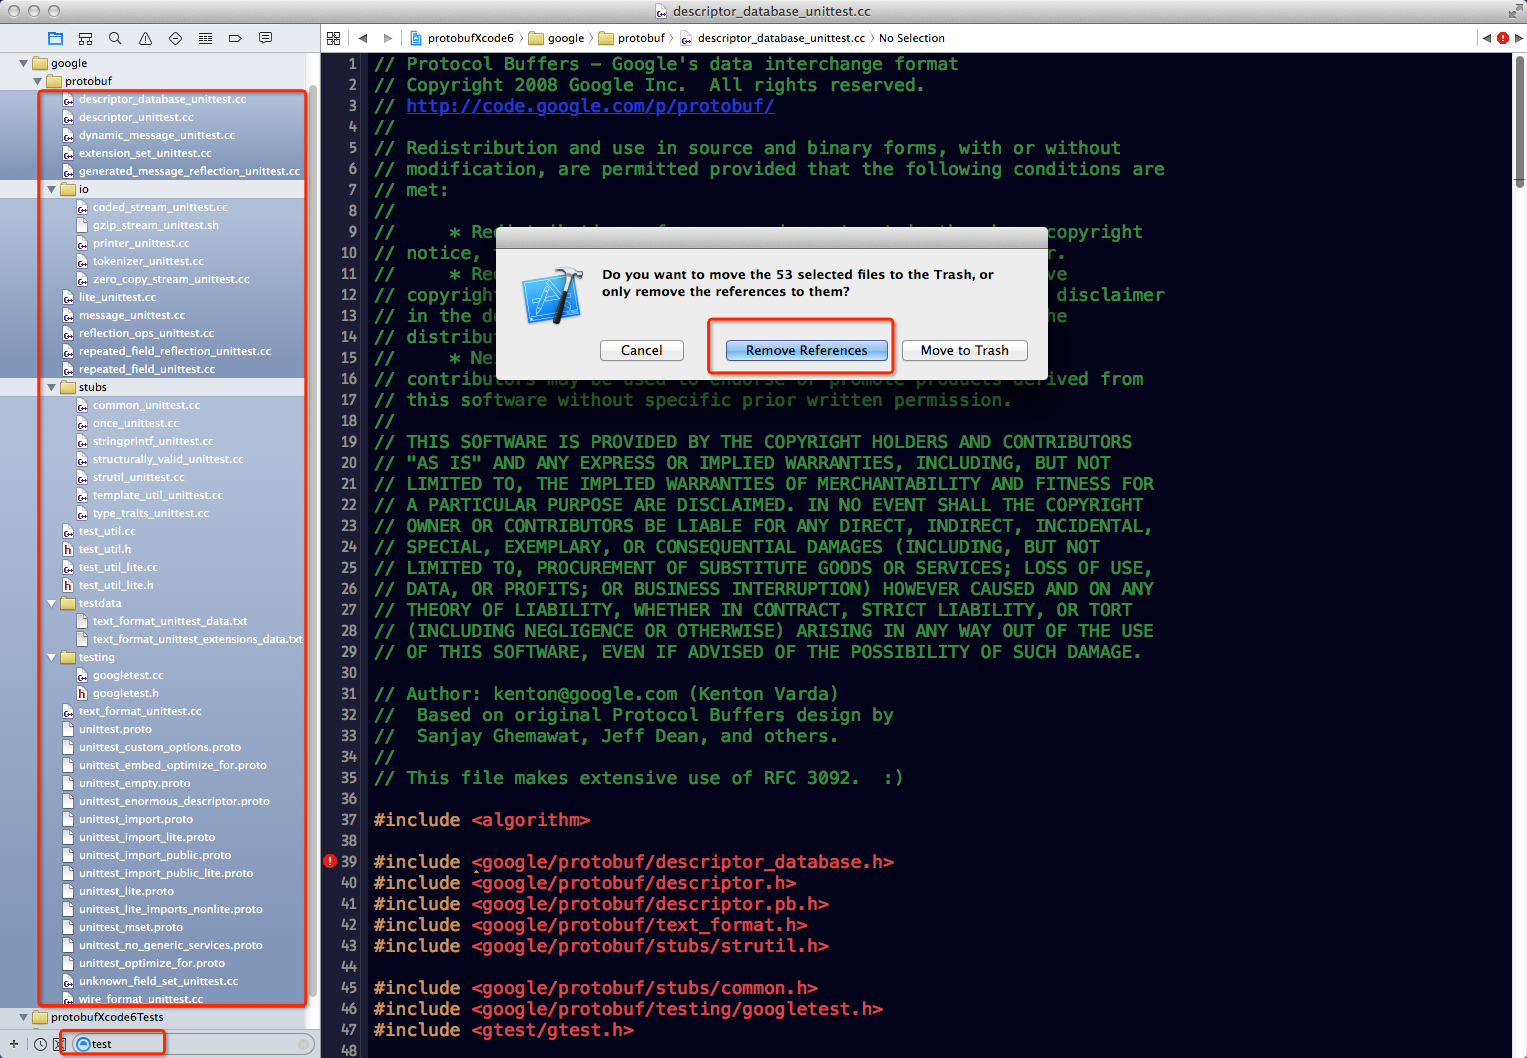Select tokenizer_unittest.cc file
The width and height of the screenshot is (1527, 1058).
pos(148,261)
